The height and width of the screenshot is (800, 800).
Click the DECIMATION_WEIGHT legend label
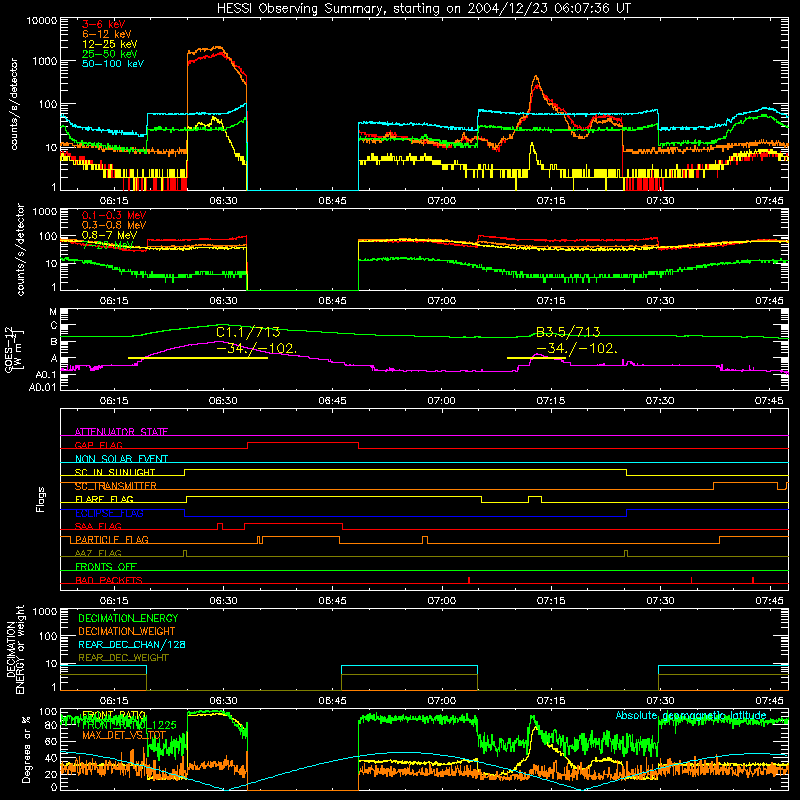click(x=127, y=631)
